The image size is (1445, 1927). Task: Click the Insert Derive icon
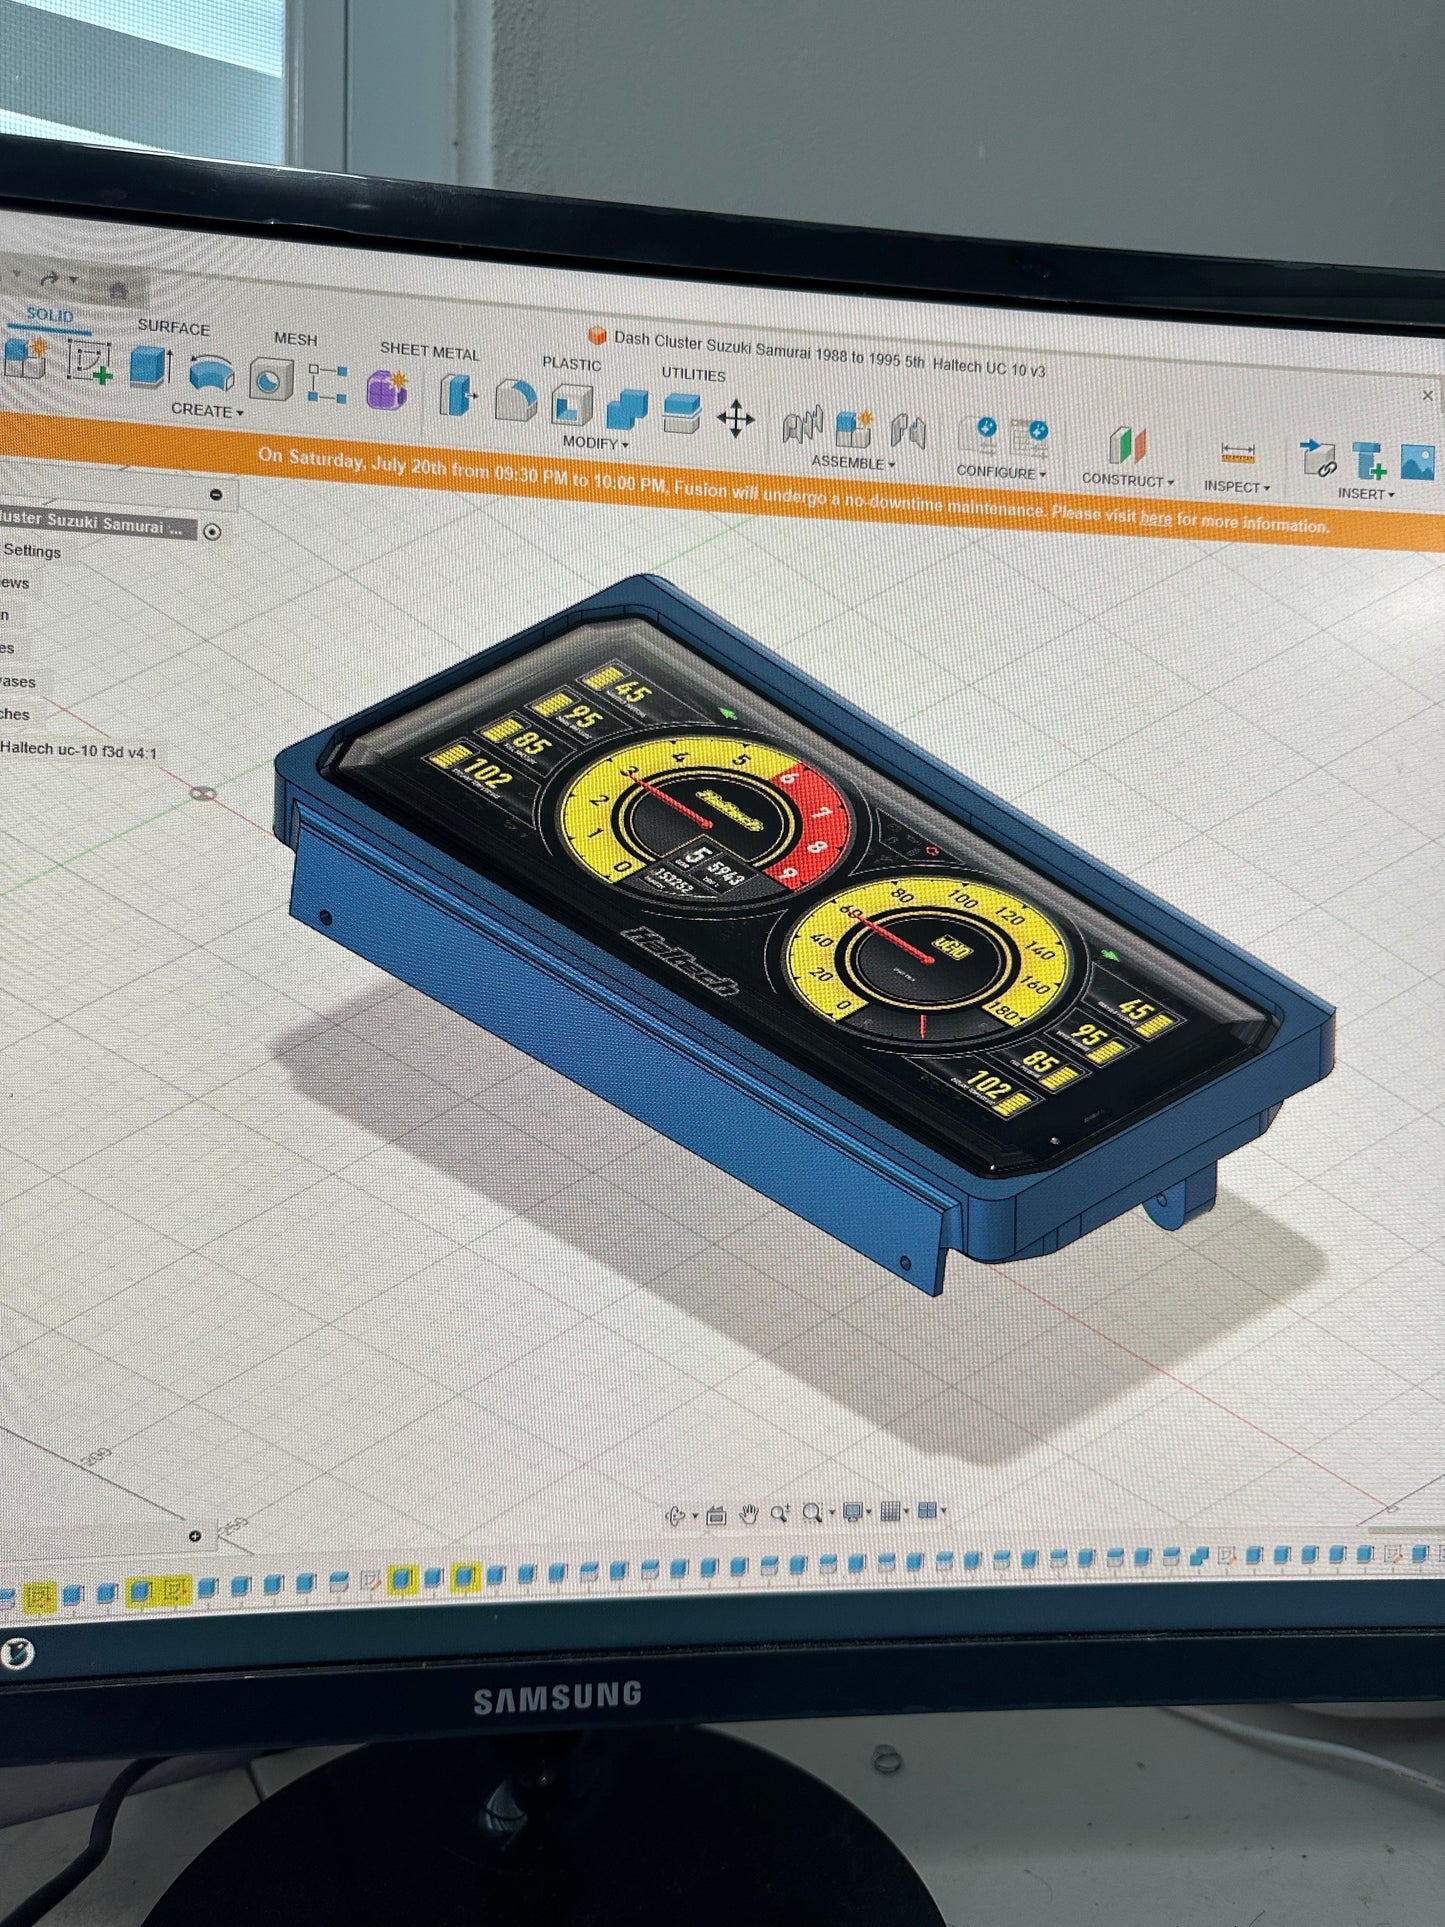[x=1318, y=459]
